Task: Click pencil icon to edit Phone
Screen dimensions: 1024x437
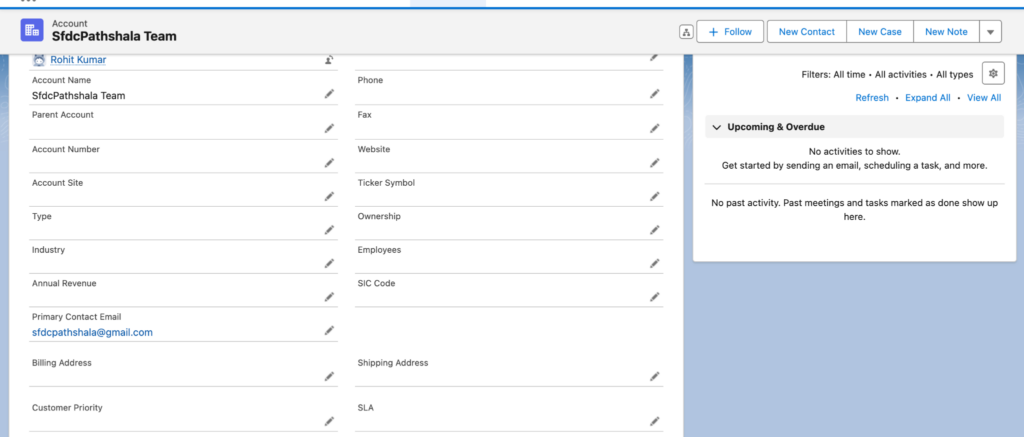Action: point(654,94)
